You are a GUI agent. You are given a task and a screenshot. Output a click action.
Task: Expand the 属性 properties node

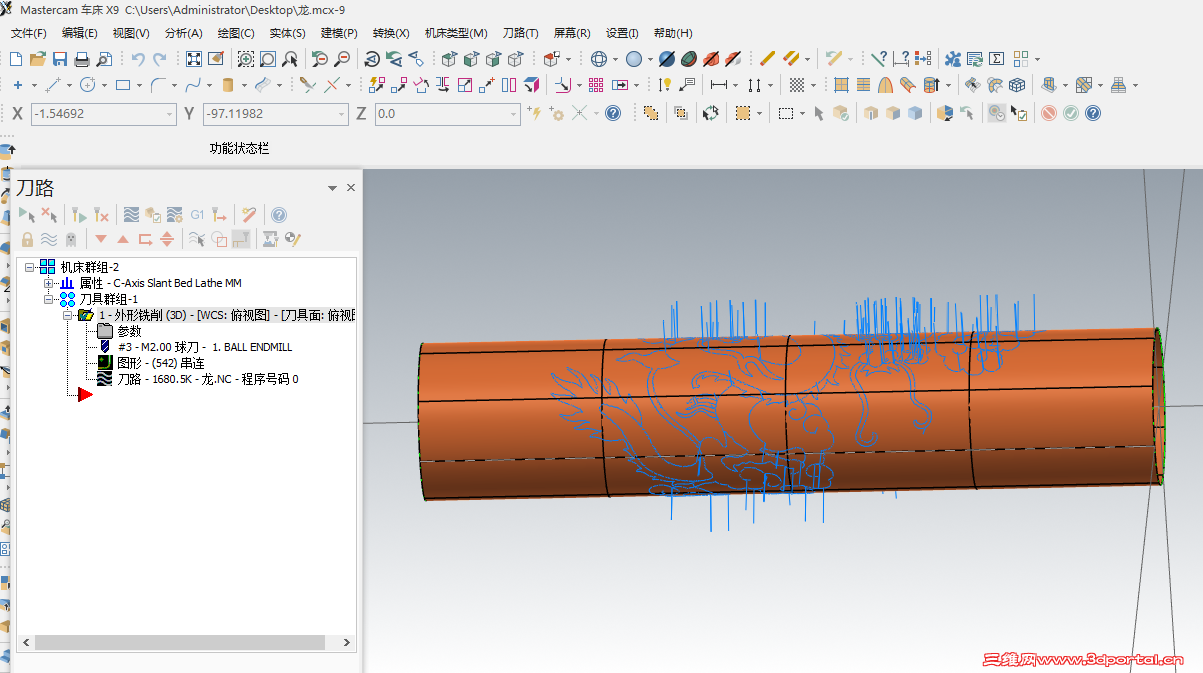(x=49, y=283)
